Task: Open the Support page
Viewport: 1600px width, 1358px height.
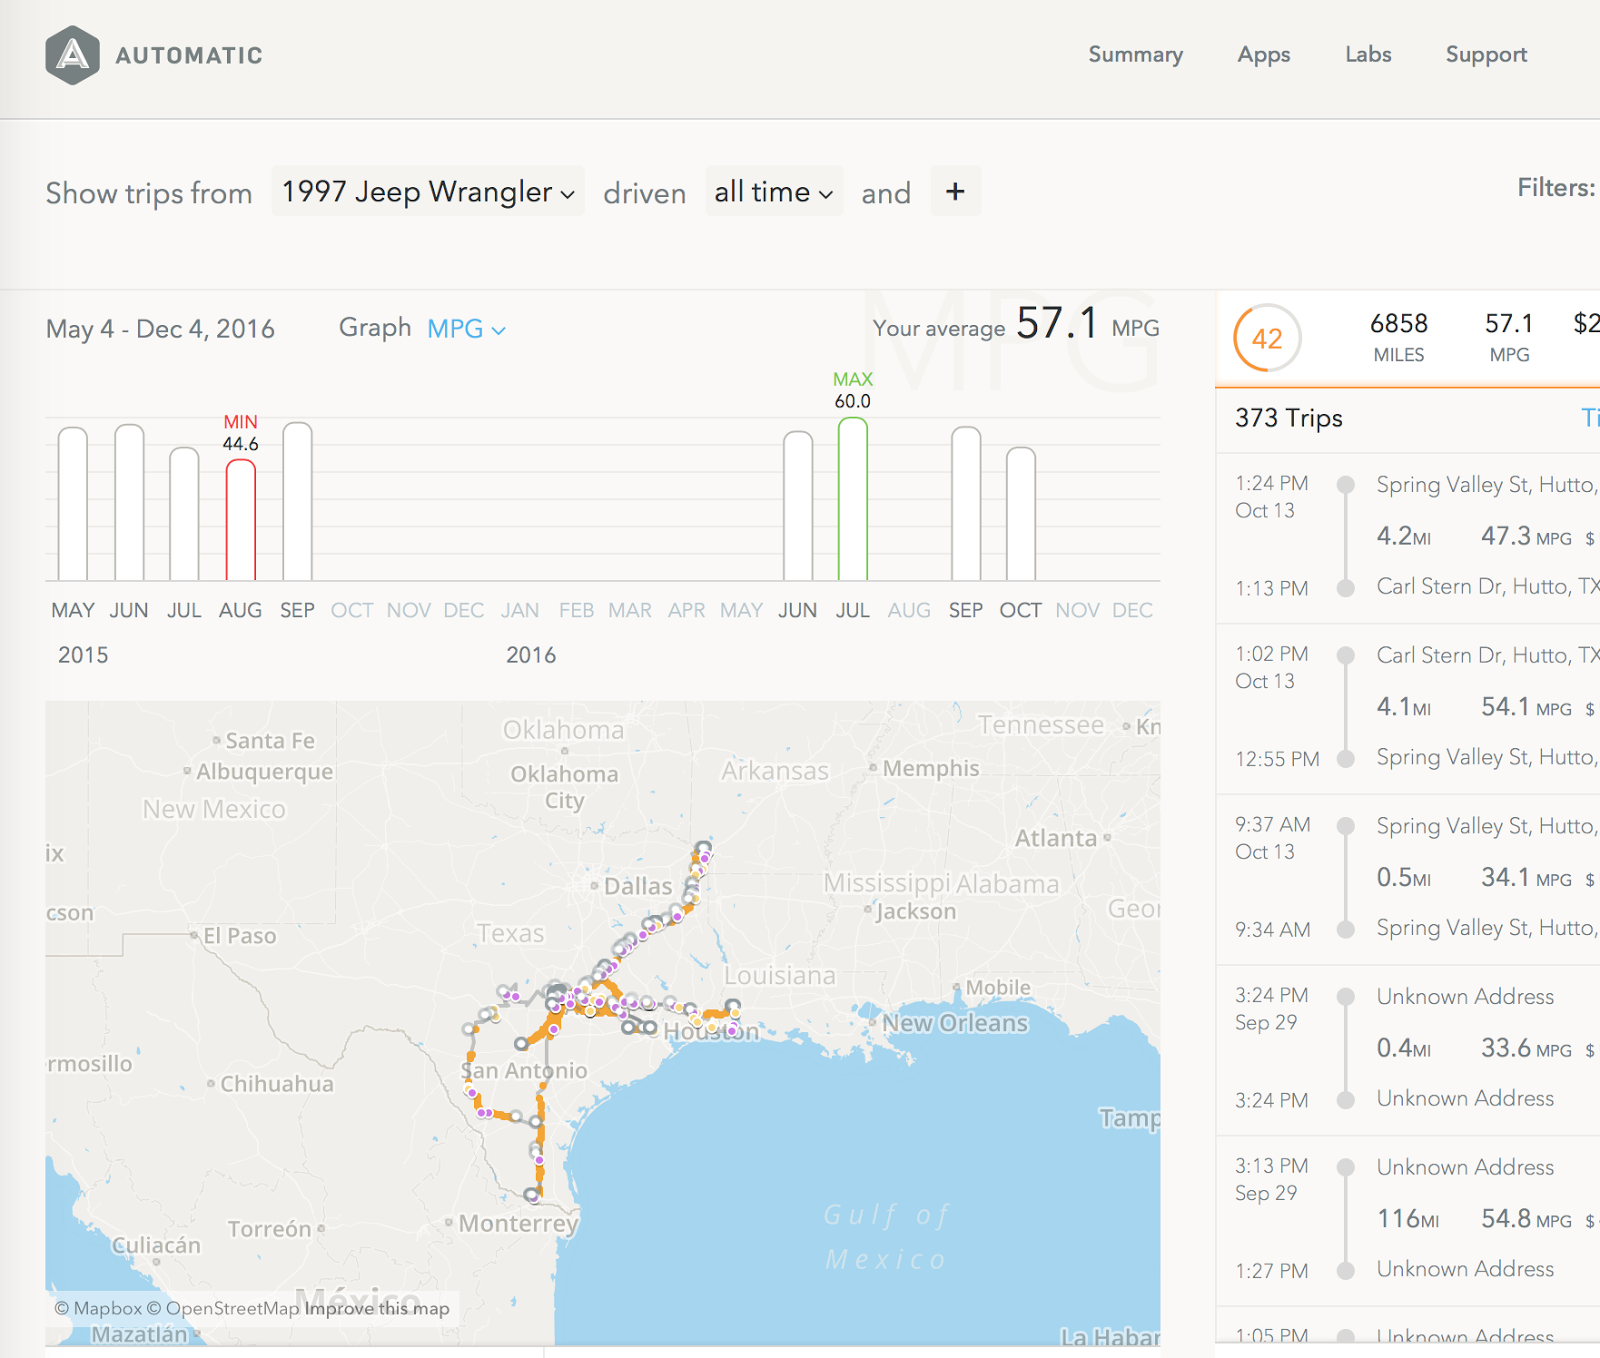Action: (x=1486, y=55)
